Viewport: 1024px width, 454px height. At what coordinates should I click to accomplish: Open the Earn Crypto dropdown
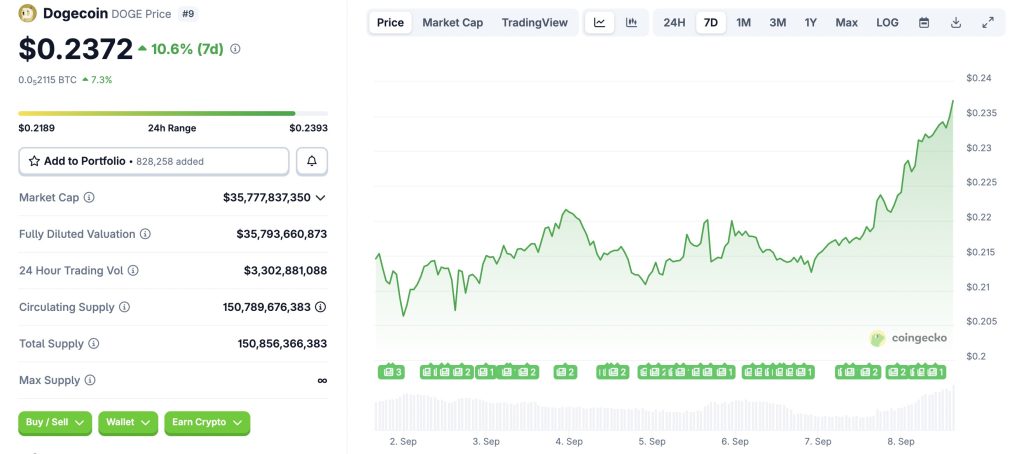pyautogui.click(x=207, y=422)
